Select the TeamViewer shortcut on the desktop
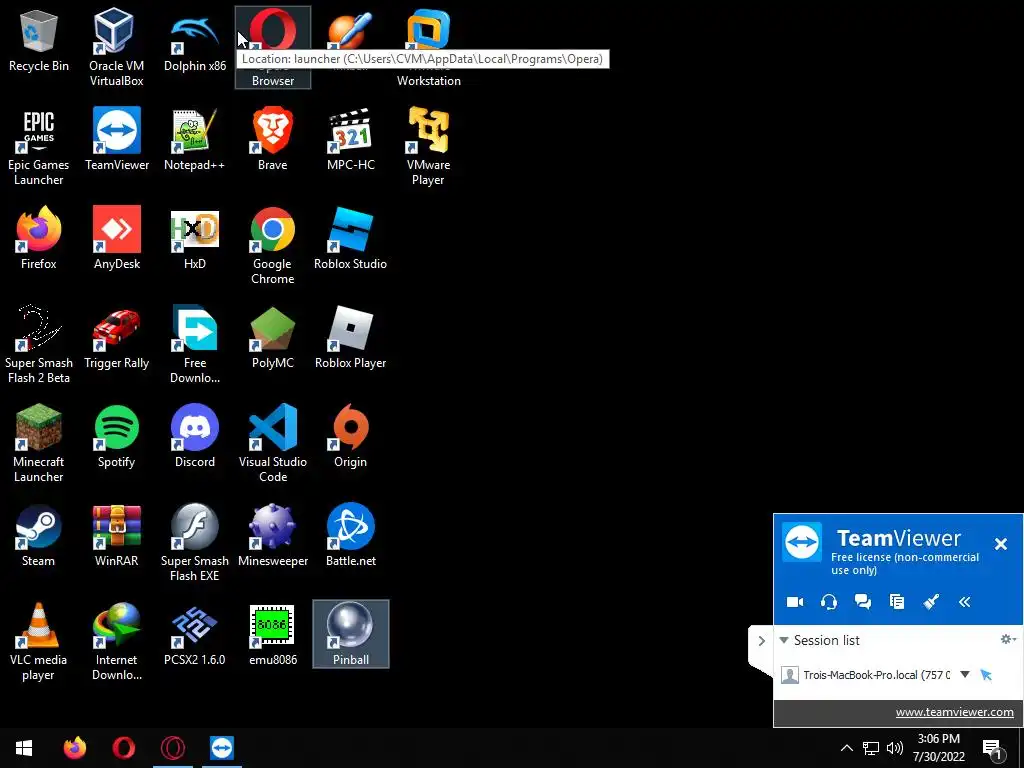1024x768 pixels. pos(116,140)
